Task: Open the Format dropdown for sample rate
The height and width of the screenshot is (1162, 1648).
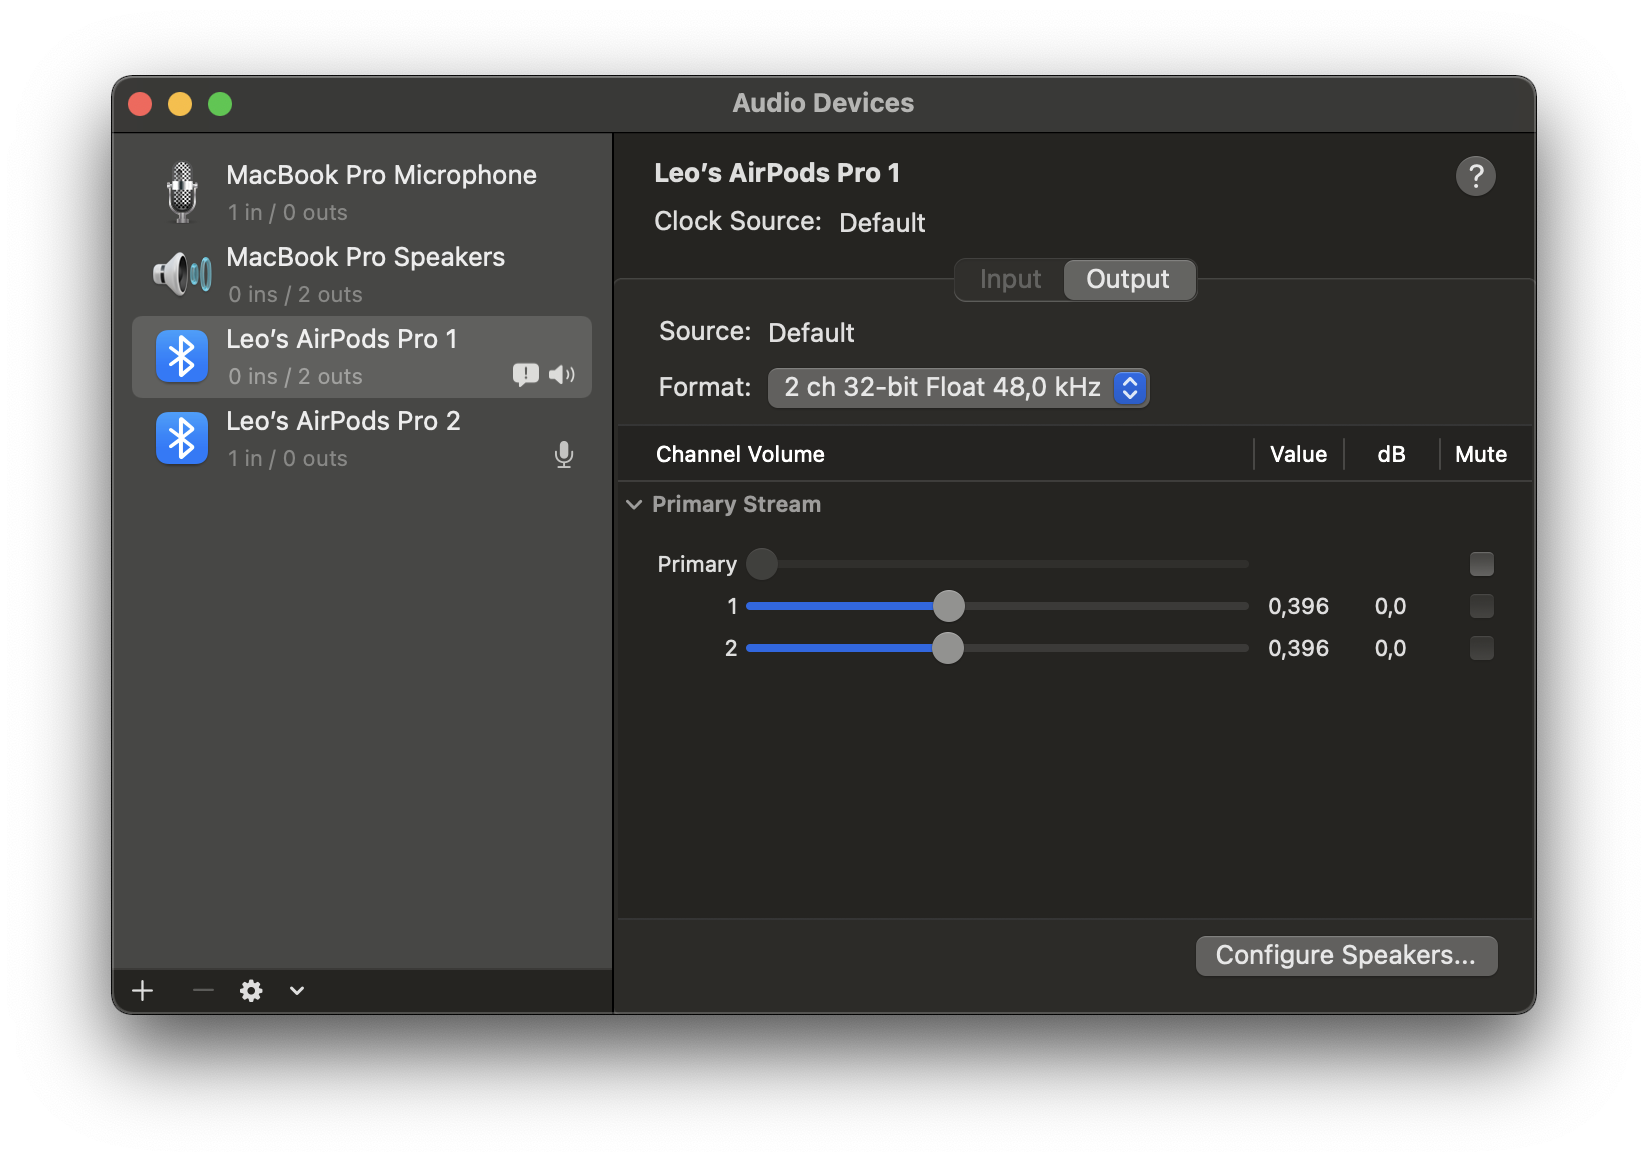Action: click(958, 388)
